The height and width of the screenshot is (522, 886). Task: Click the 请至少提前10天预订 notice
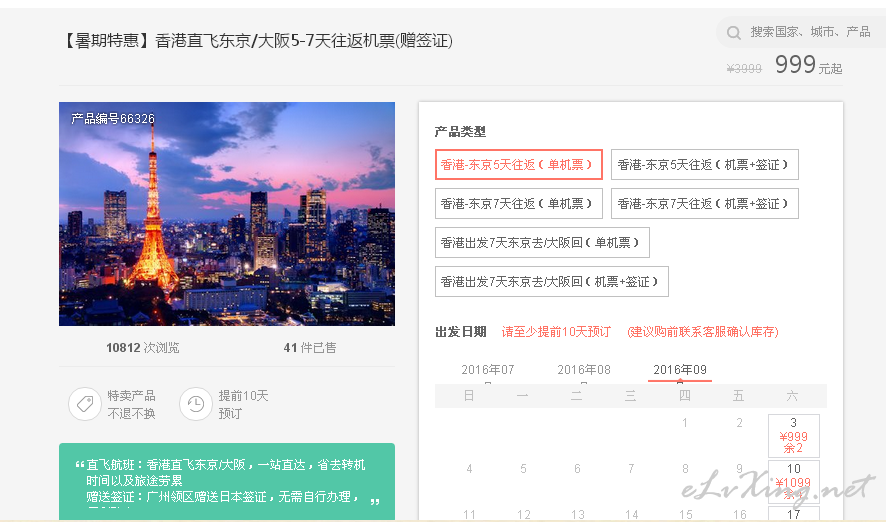click(556, 332)
